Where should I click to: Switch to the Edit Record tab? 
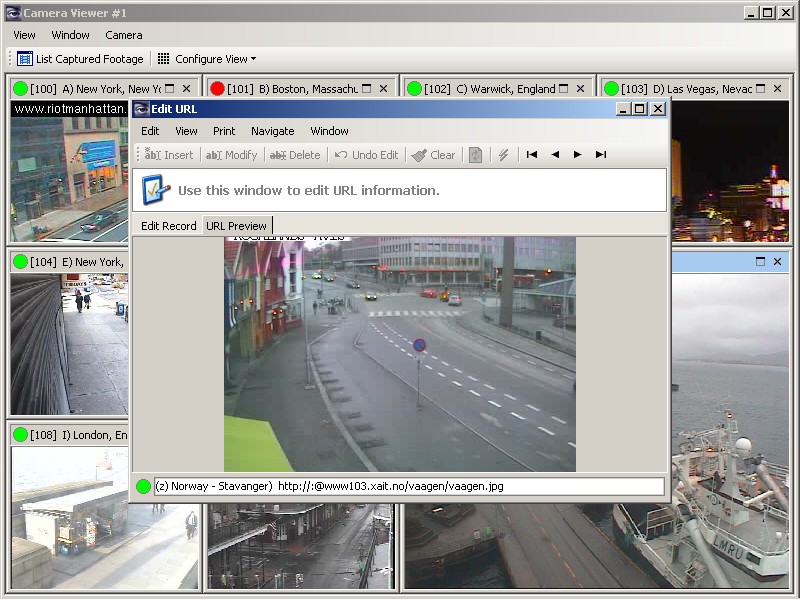[x=168, y=226]
